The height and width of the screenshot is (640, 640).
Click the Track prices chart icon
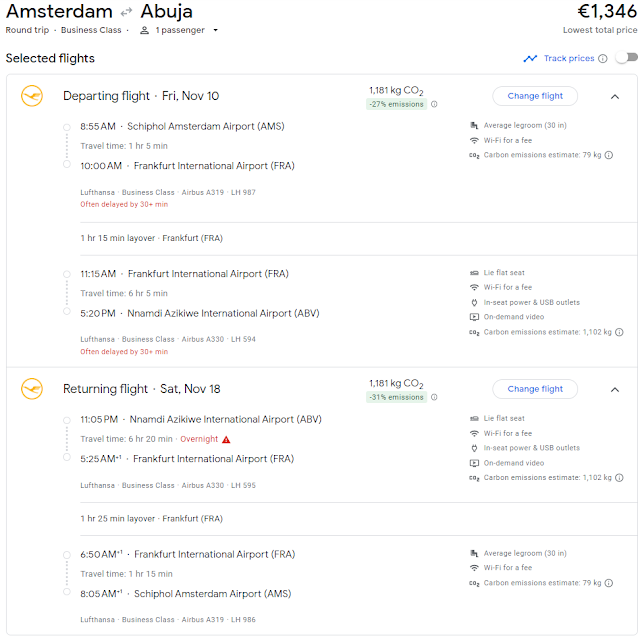[x=530, y=59]
